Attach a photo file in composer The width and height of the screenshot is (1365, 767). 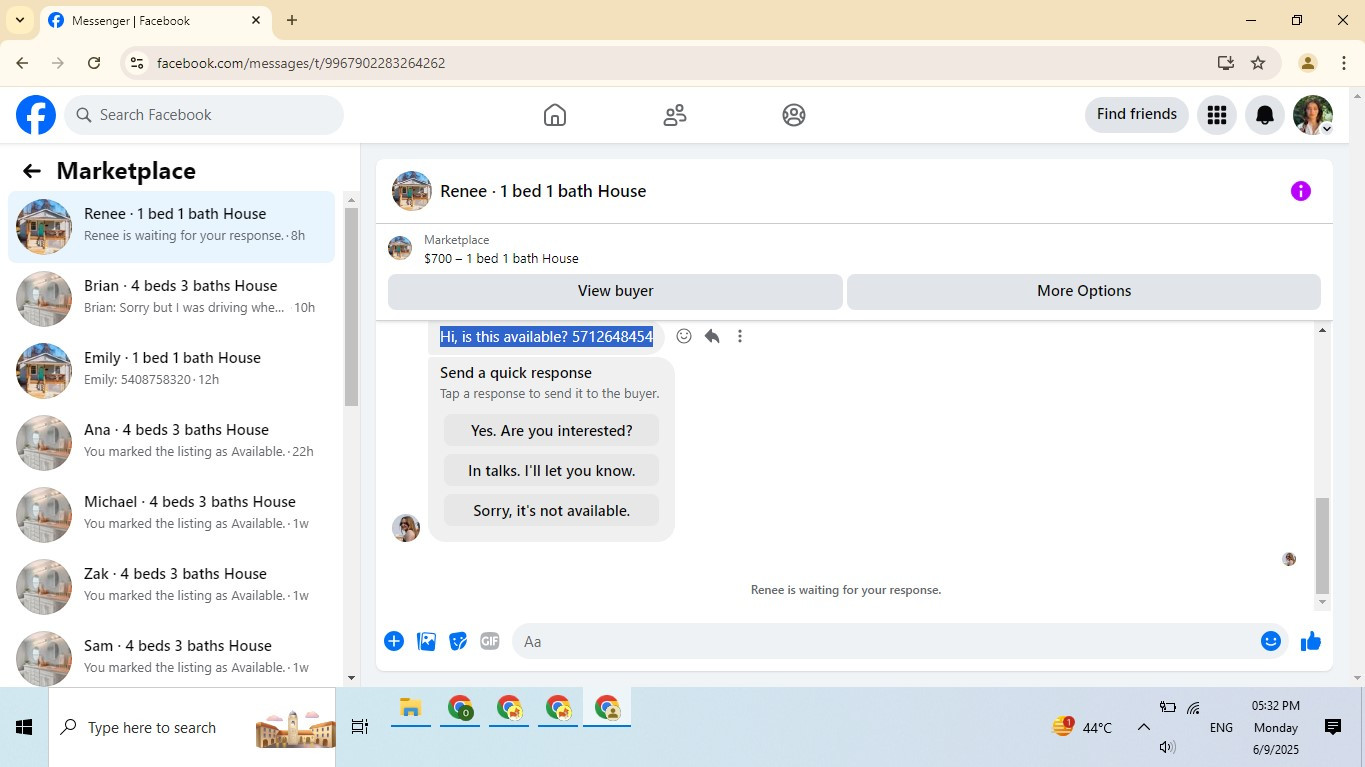pyautogui.click(x=426, y=641)
